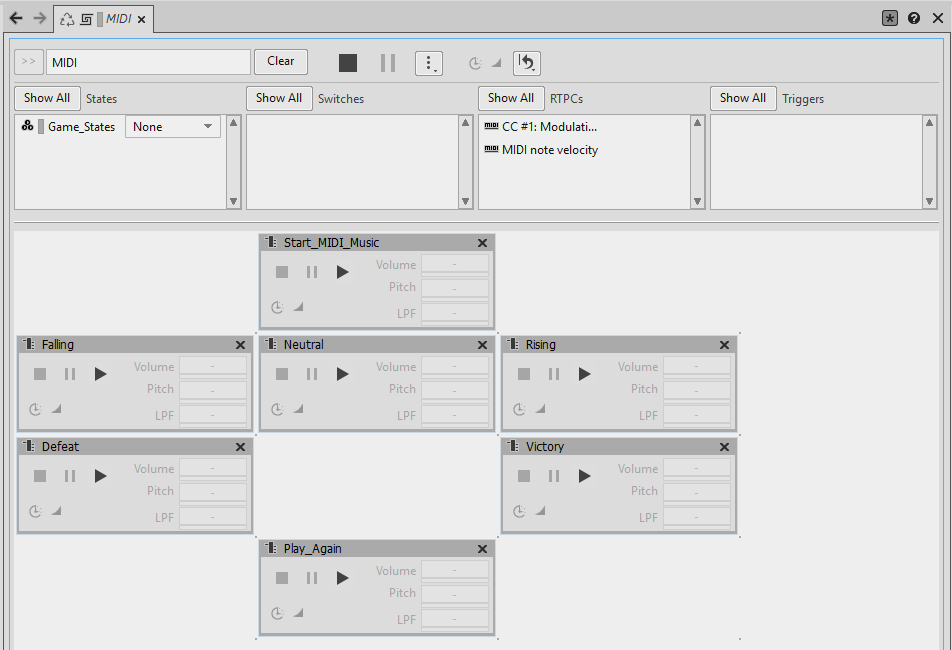Viewport: 952px width, 650px height.
Task: Click the Rising module Volume field
Action: click(696, 367)
